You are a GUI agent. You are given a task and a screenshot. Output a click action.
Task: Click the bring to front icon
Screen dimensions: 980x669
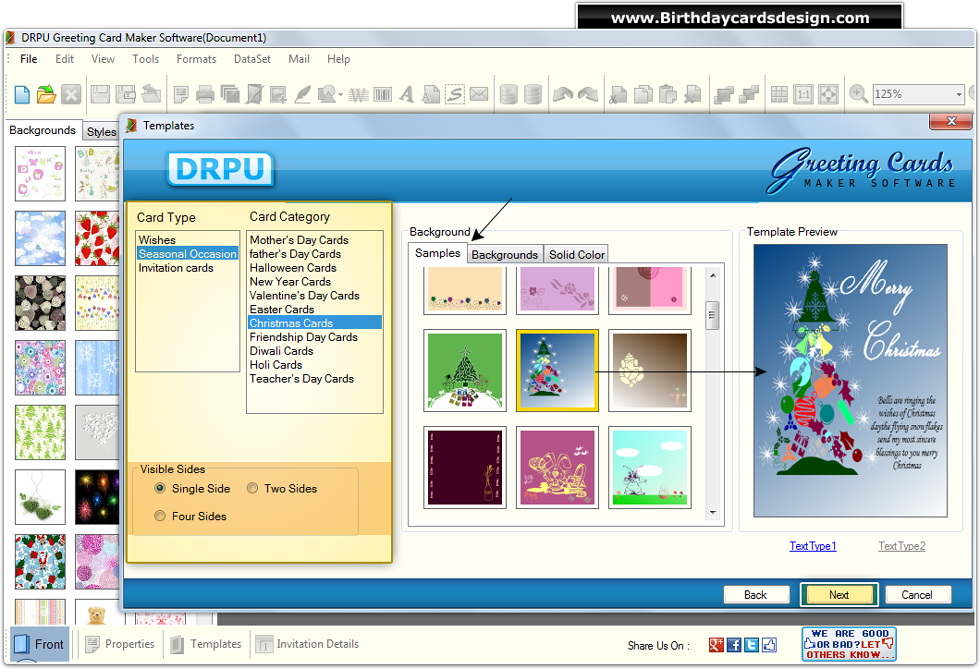coord(724,94)
